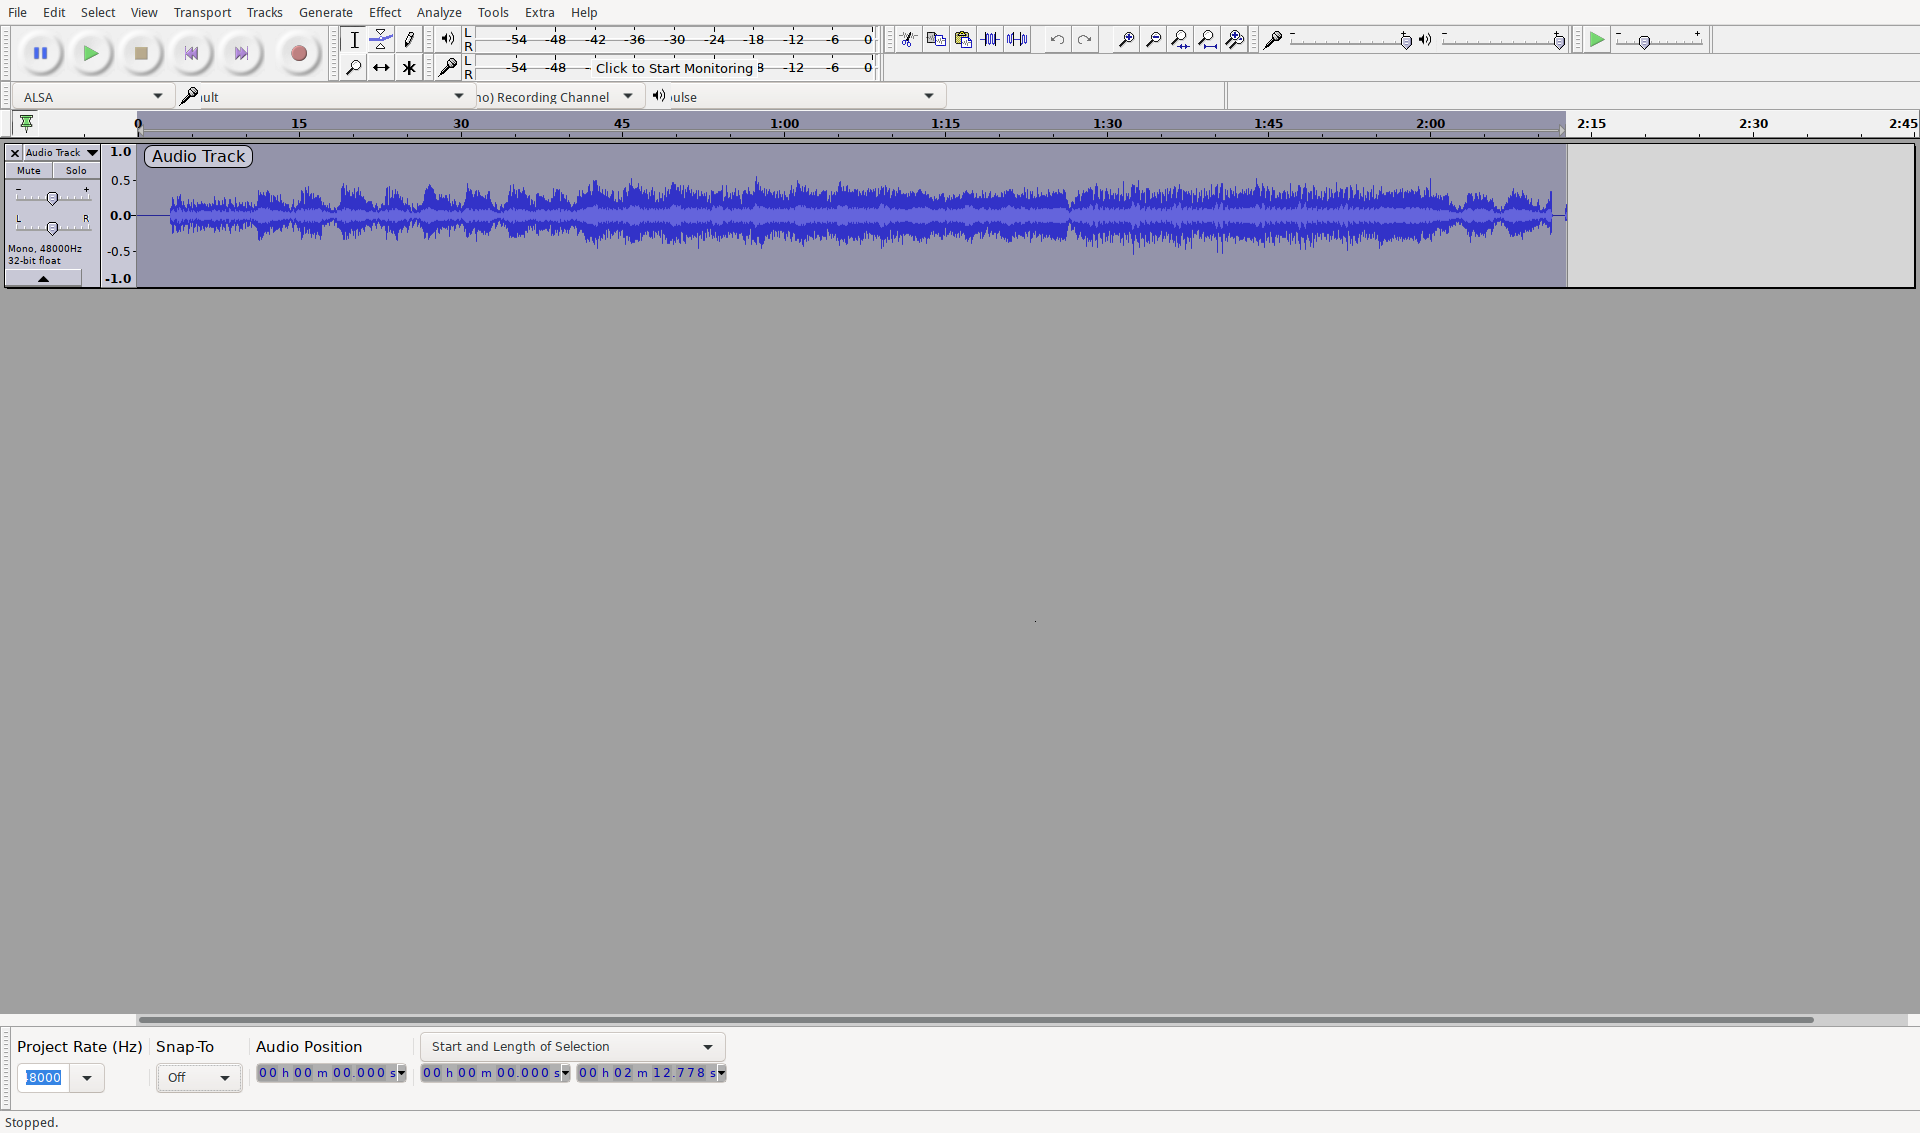Open the Generate menu
This screenshot has width=1920, height=1133.
pos(326,12)
